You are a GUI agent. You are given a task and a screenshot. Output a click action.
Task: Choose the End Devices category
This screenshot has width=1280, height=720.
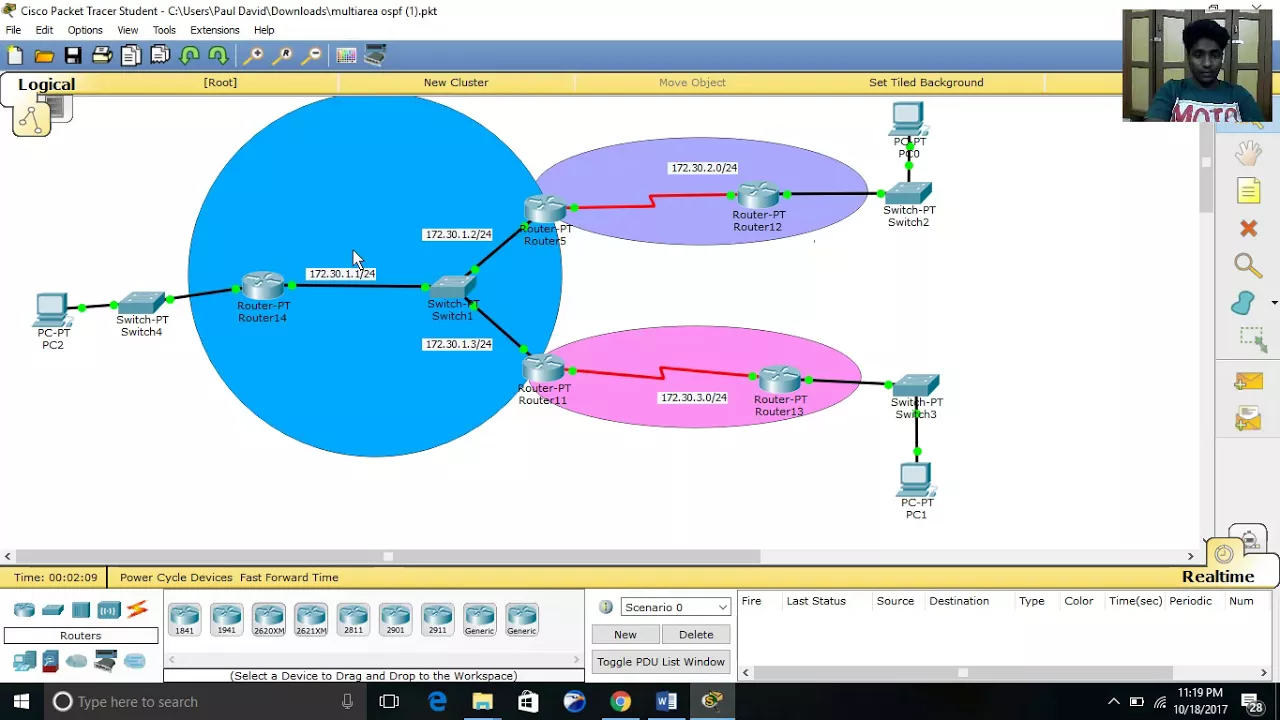pyautogui.click(x=24, y=661)
